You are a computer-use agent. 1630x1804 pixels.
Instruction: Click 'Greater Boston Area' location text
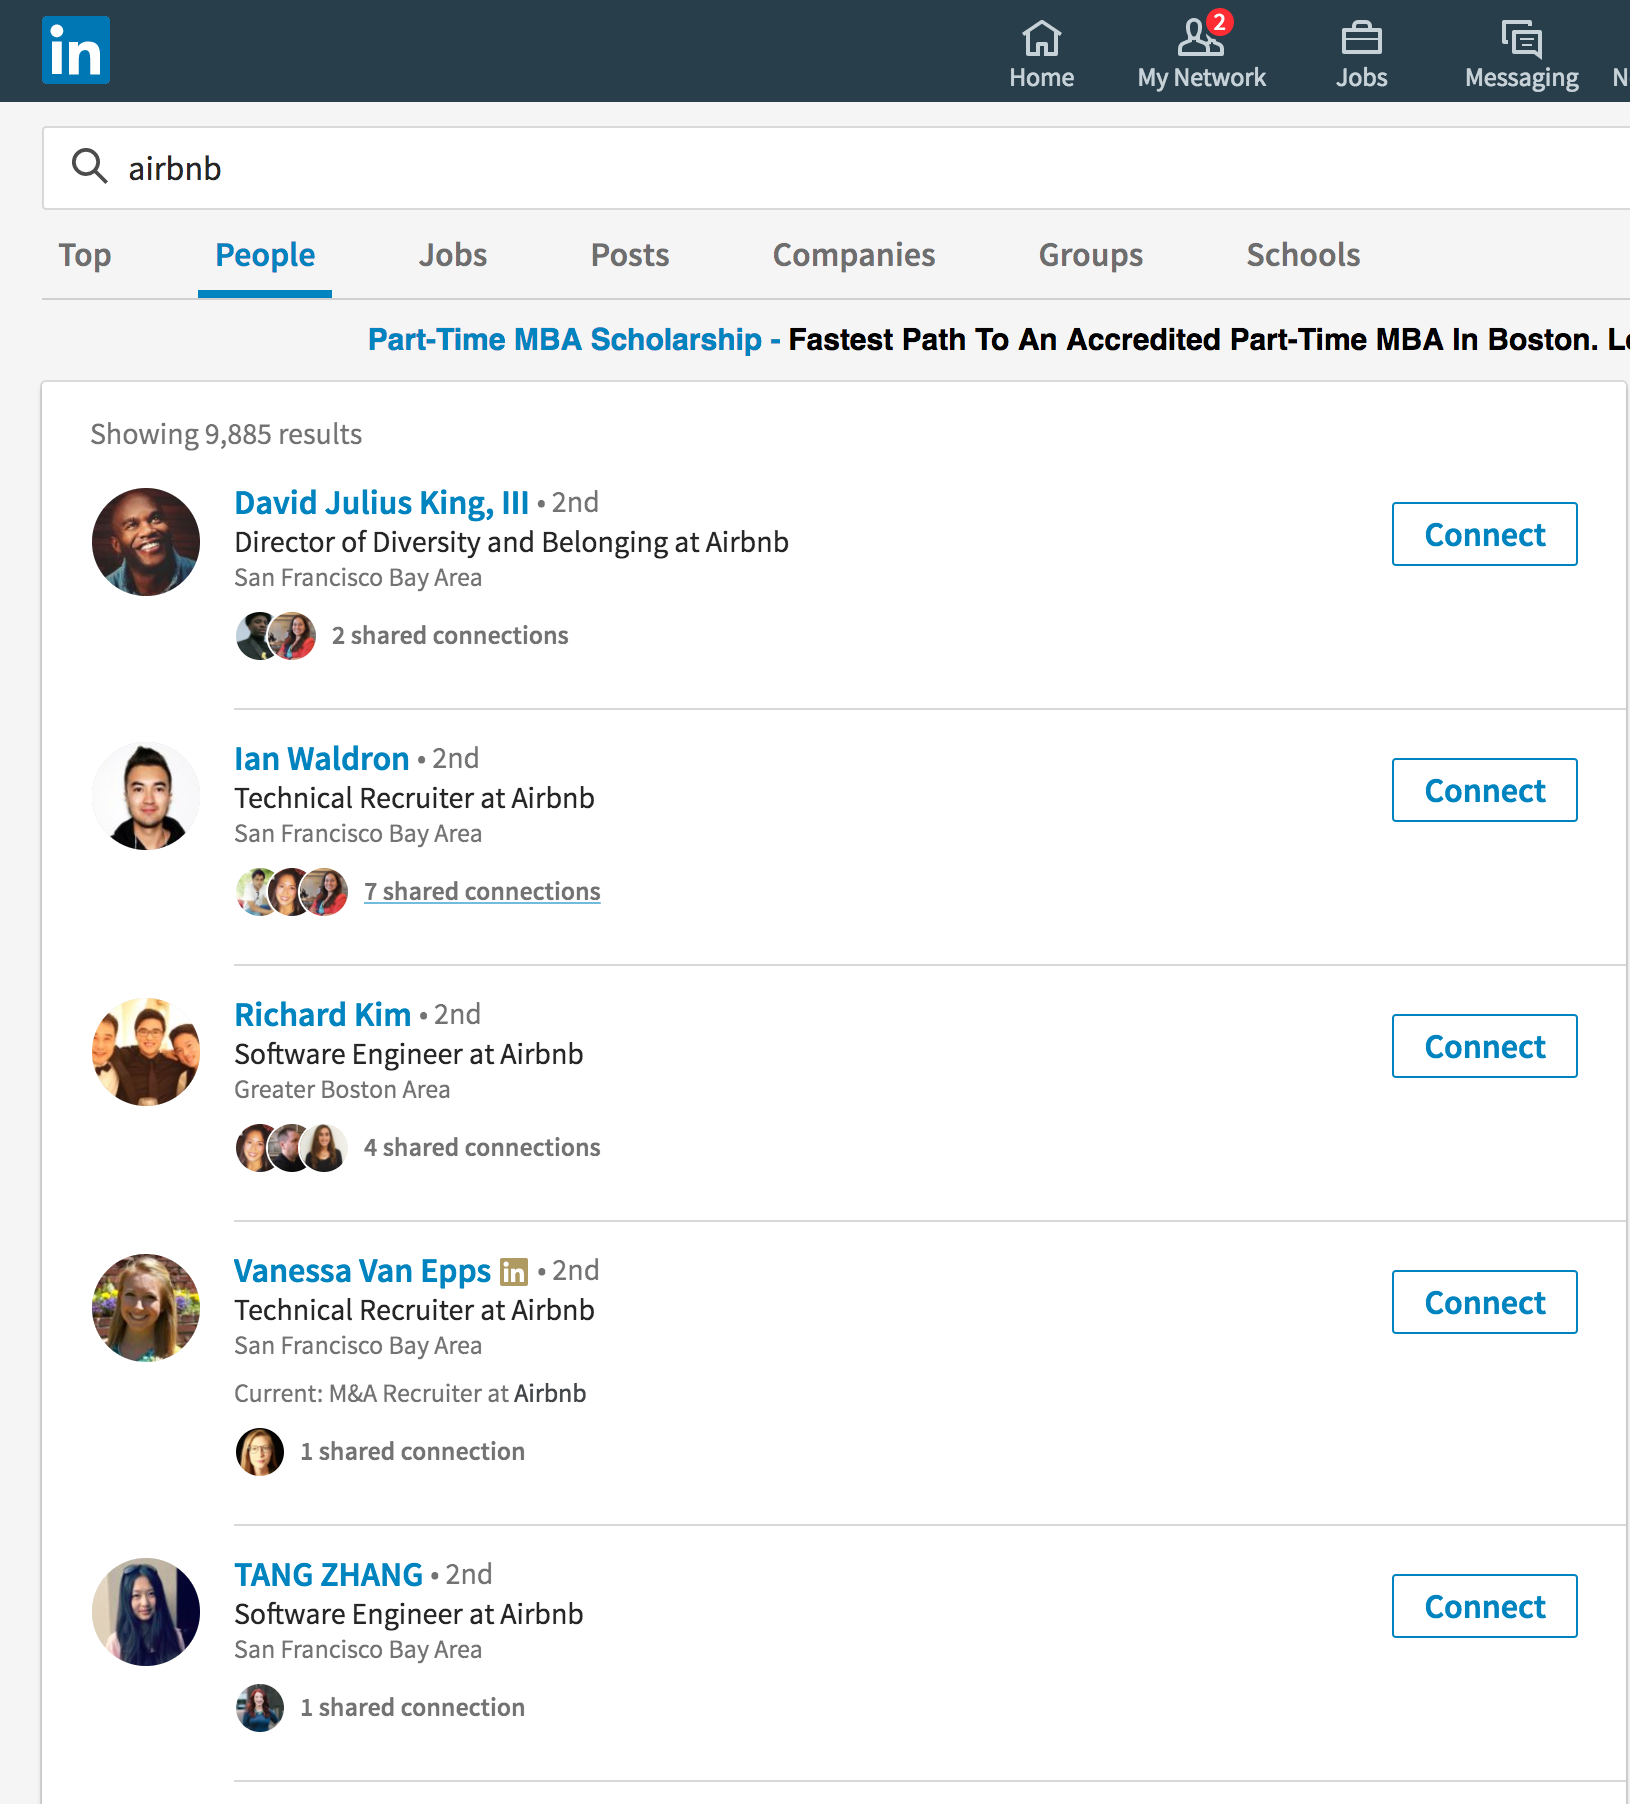tap(342, 1089)
